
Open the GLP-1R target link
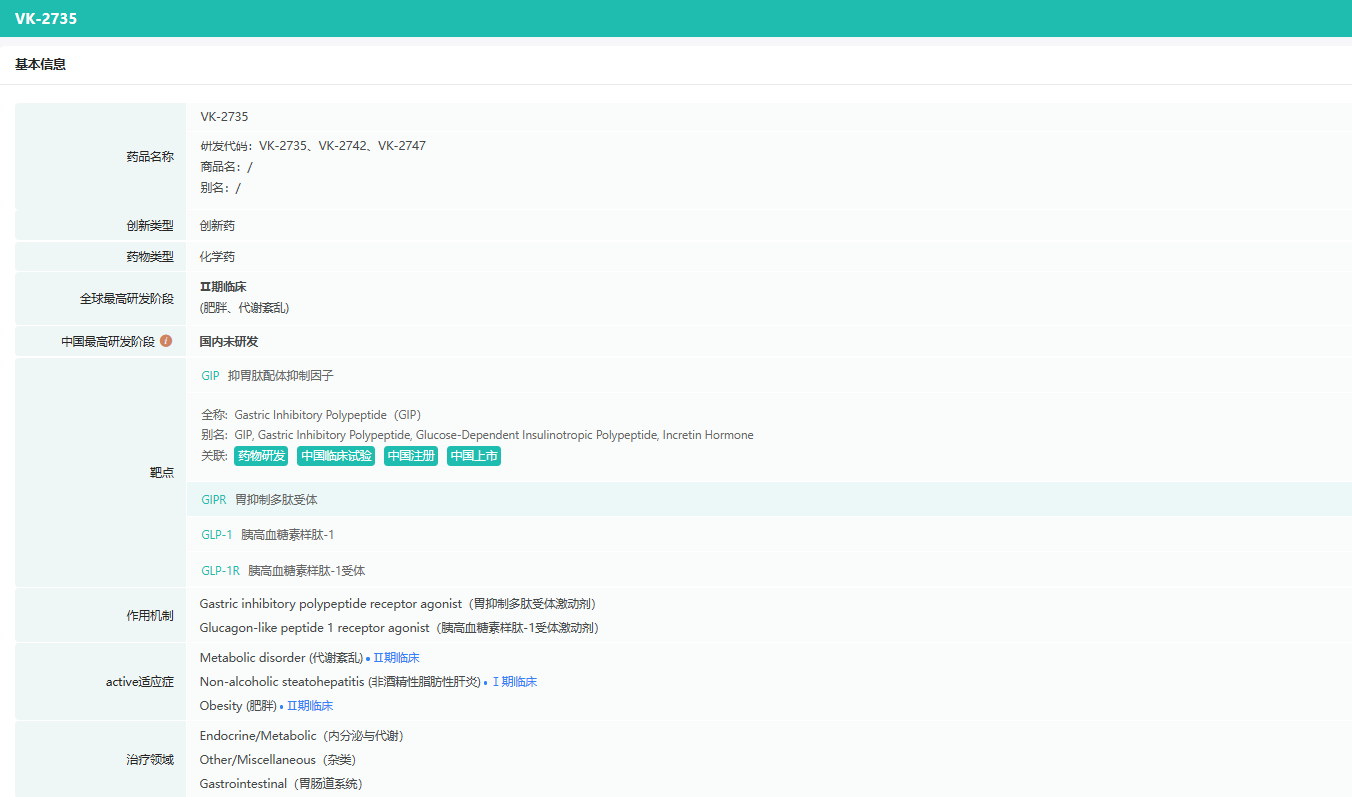(x=221, y=571)
